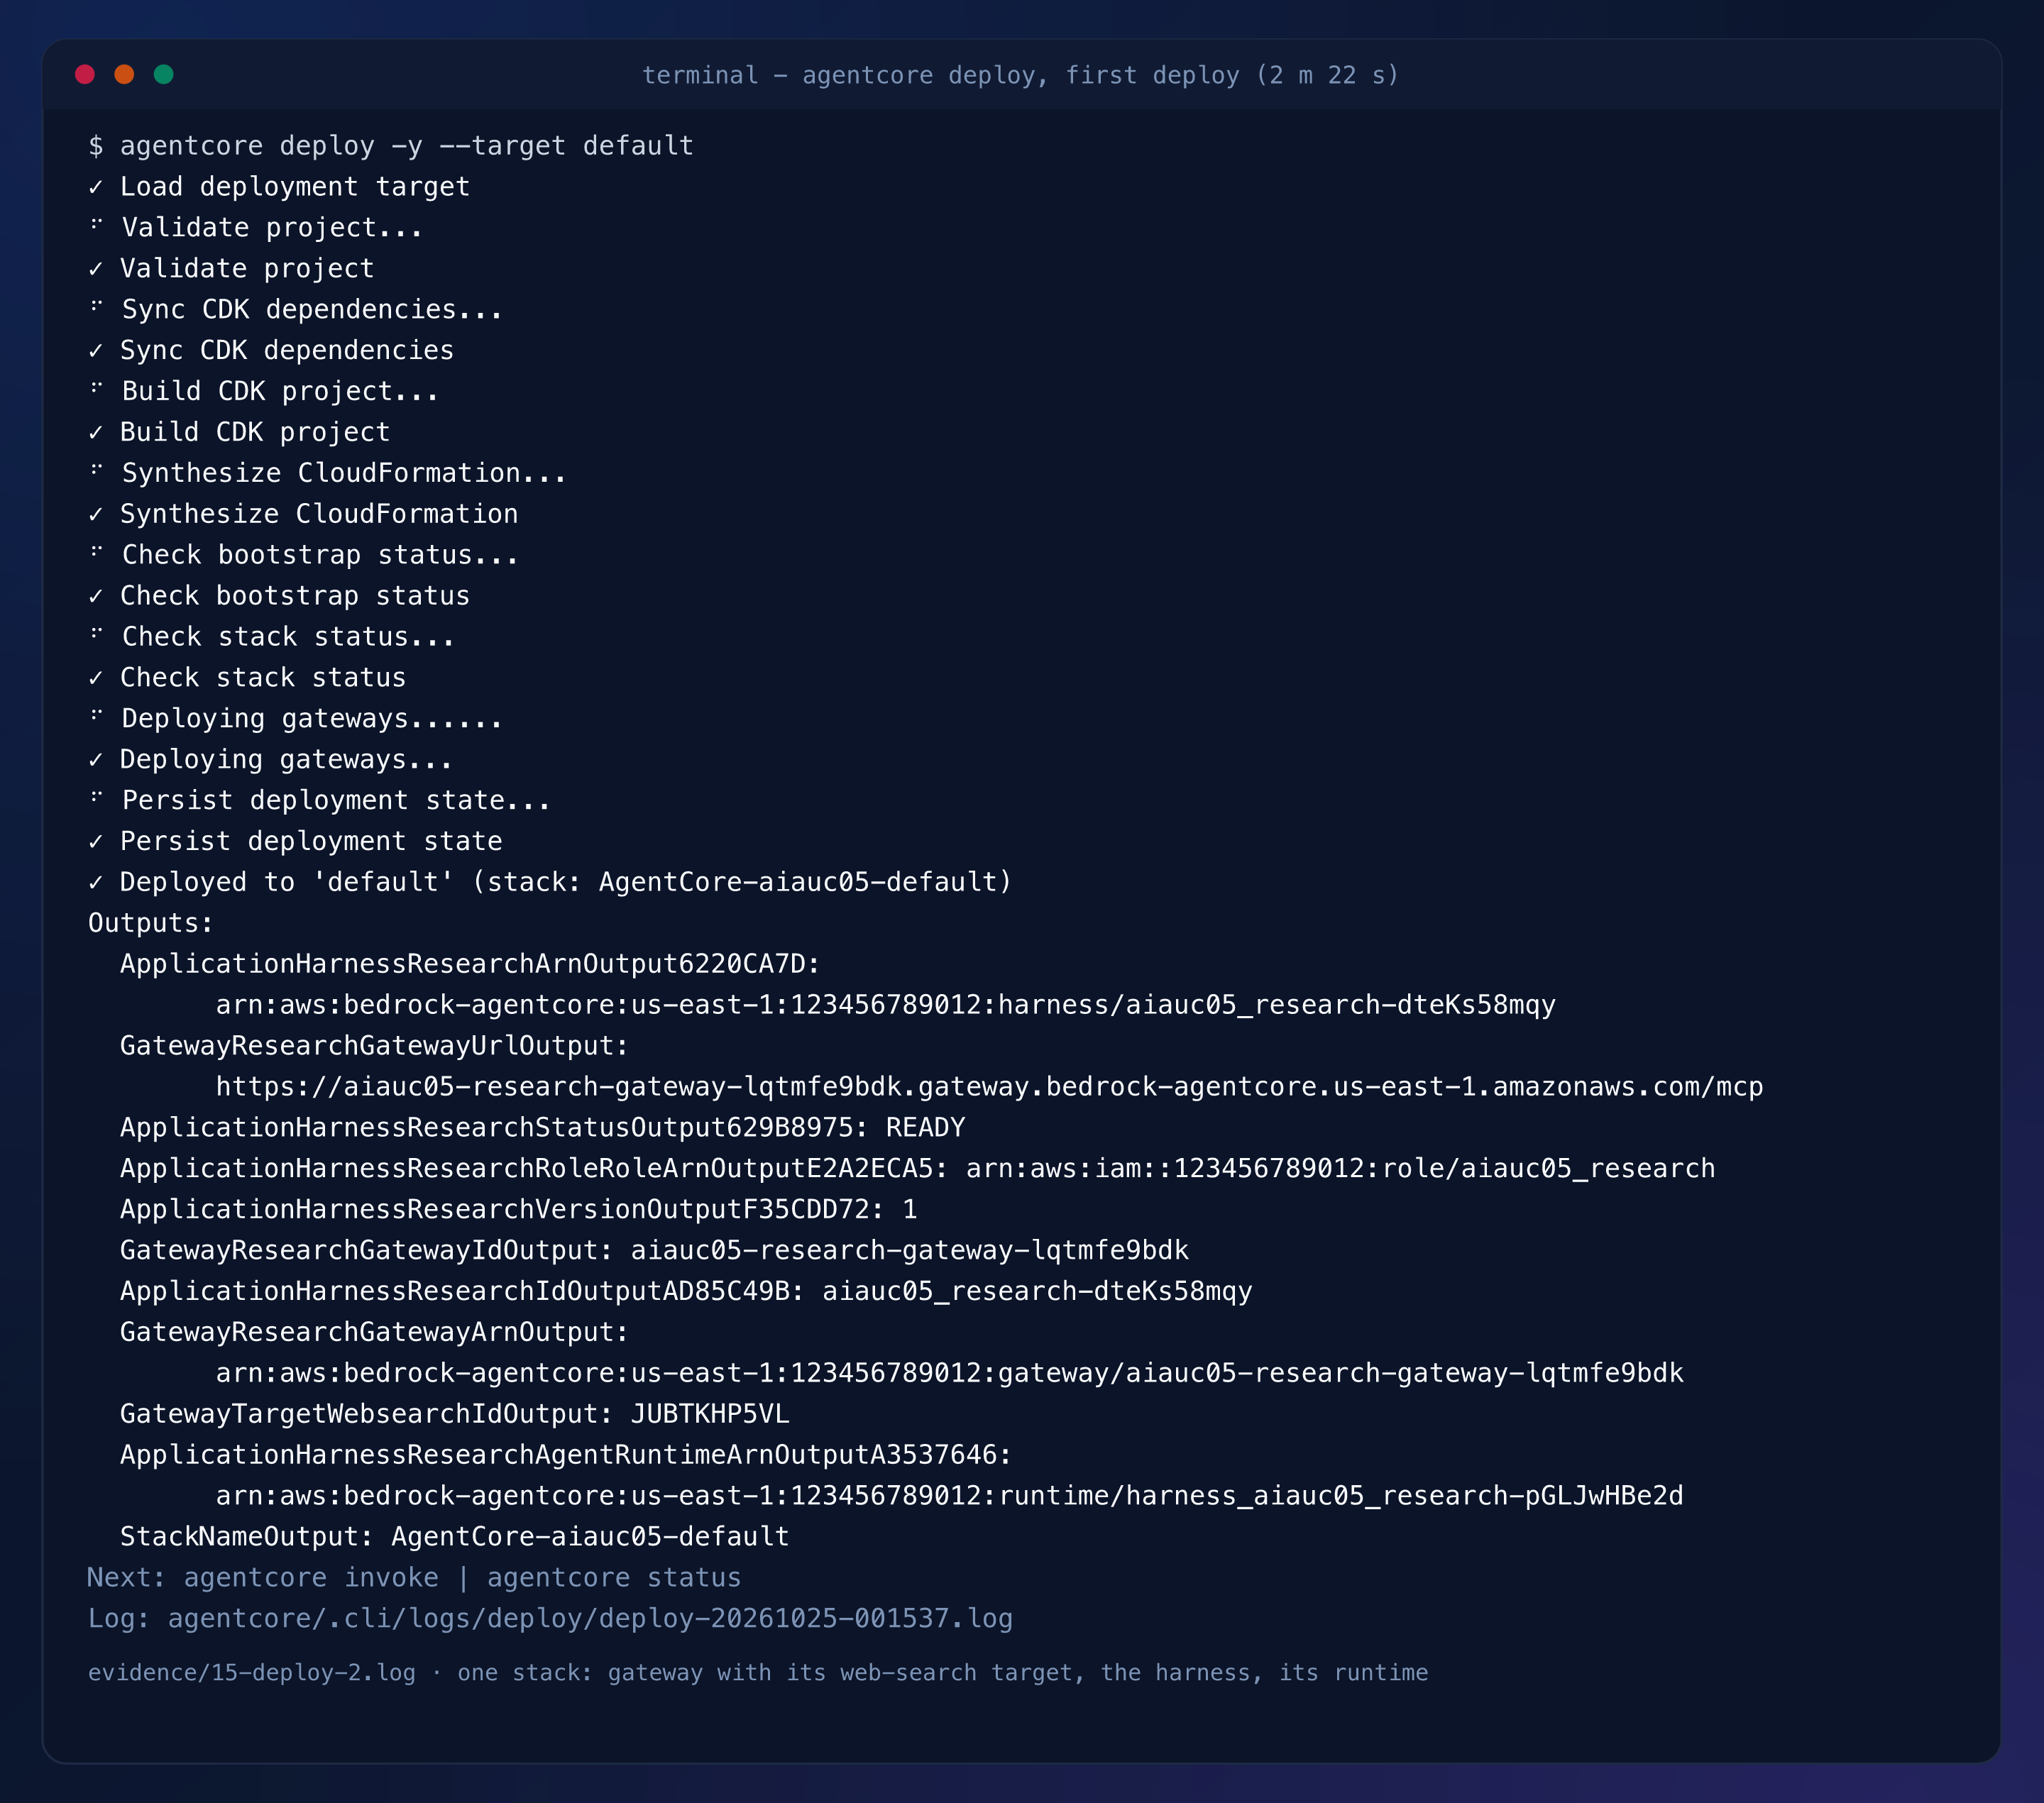Click the green maximize window dot
This screenshot has width=2044, height=1803.
[x=164, y=74]
